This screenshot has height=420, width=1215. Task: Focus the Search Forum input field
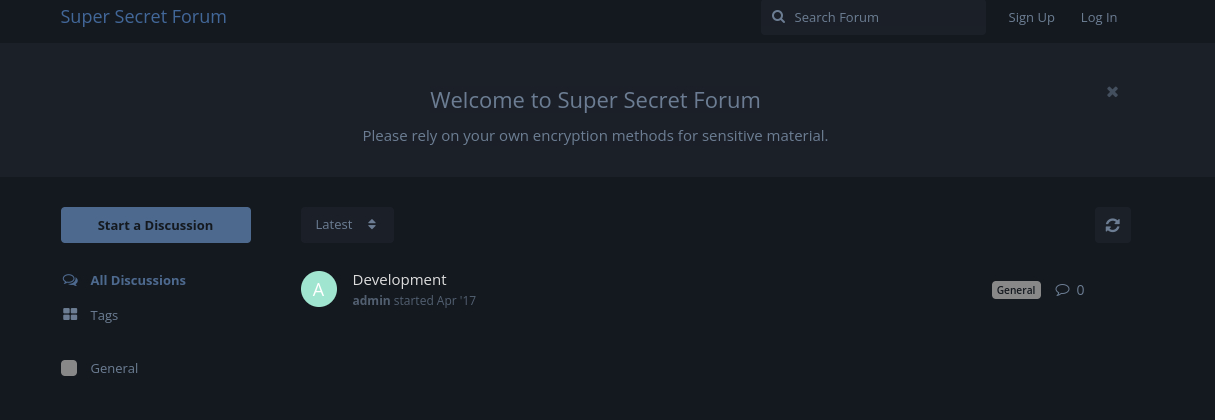[x=873, y=17]
